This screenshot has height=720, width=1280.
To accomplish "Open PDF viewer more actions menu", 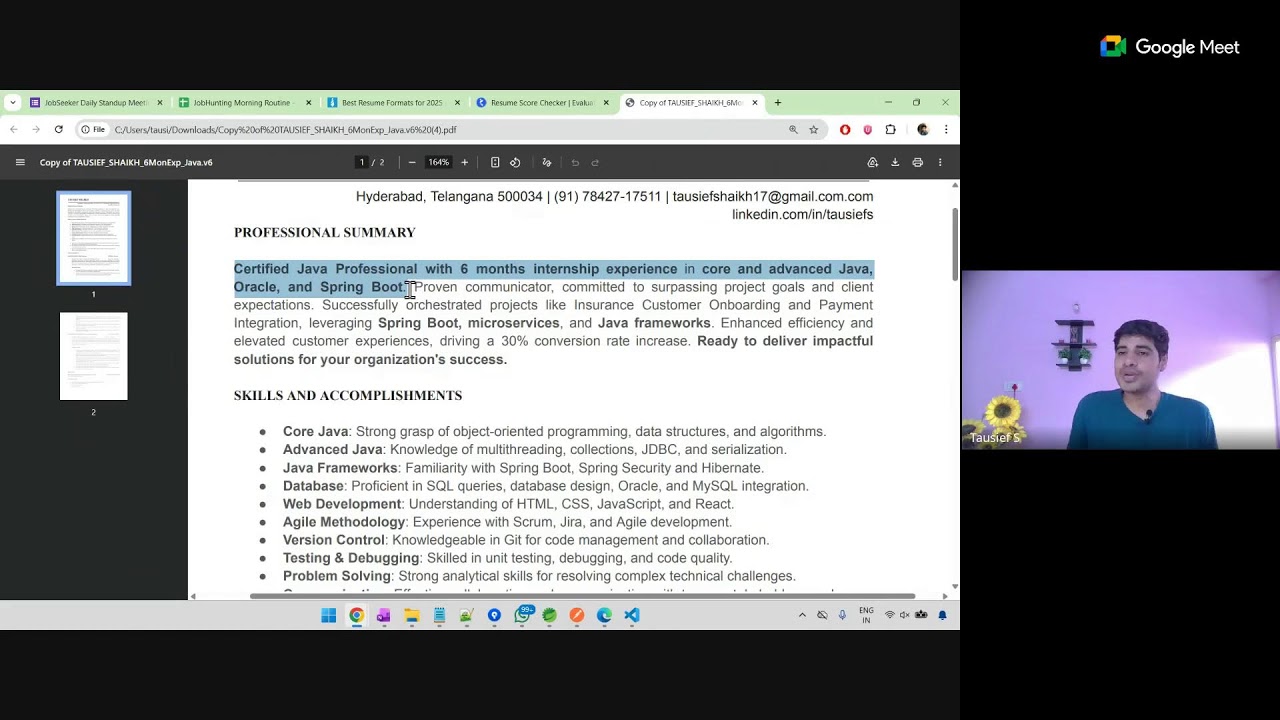I will 940,162.
